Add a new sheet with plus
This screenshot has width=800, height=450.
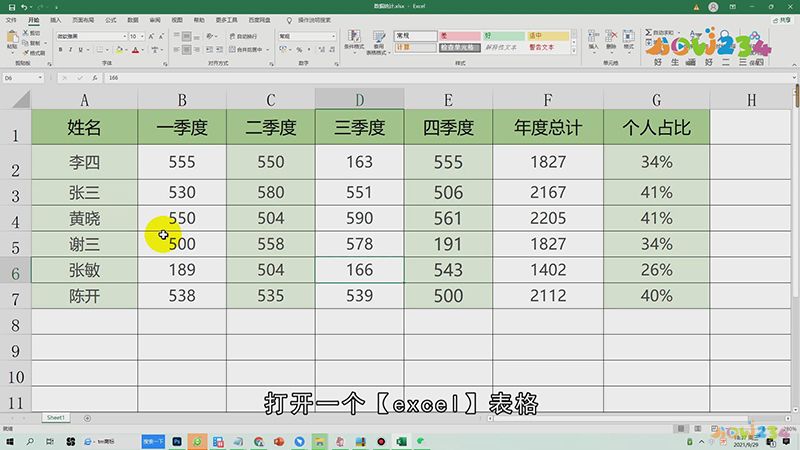point(87,418)
